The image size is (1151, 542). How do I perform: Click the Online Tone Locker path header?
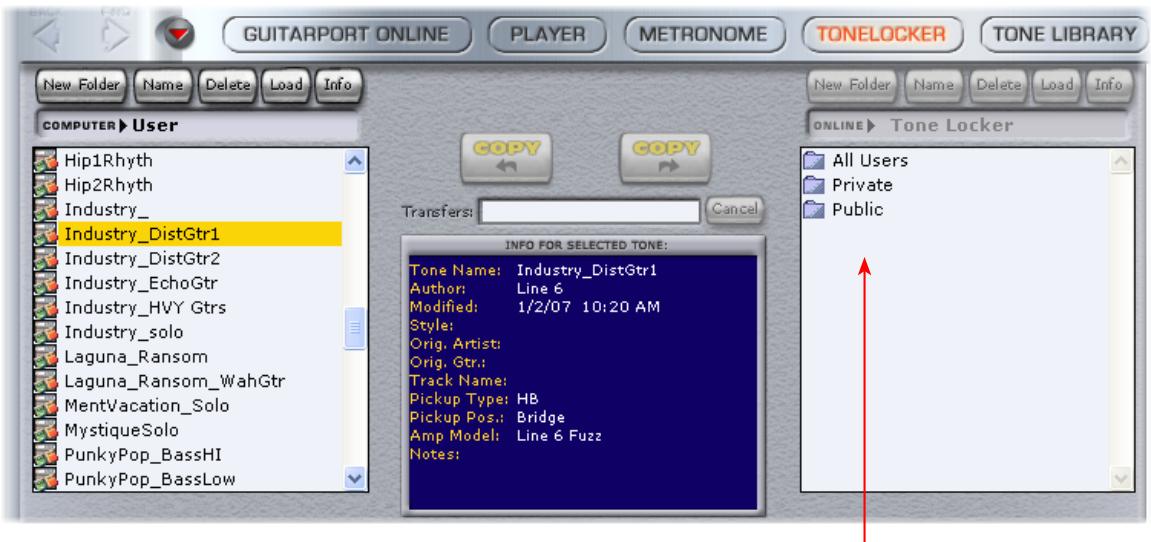coord(967,125)
